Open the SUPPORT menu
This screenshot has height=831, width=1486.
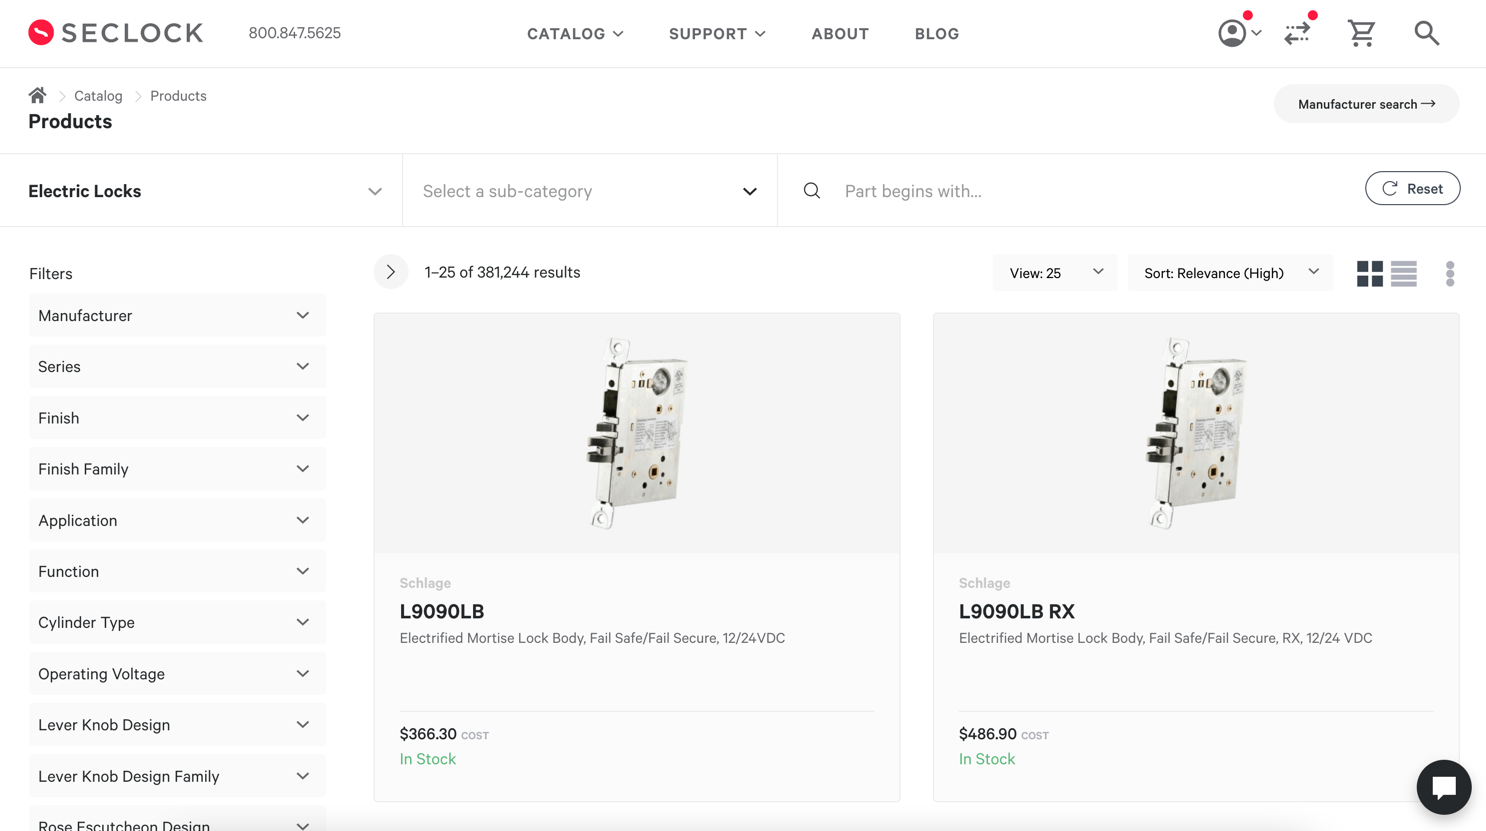[717, 34]
